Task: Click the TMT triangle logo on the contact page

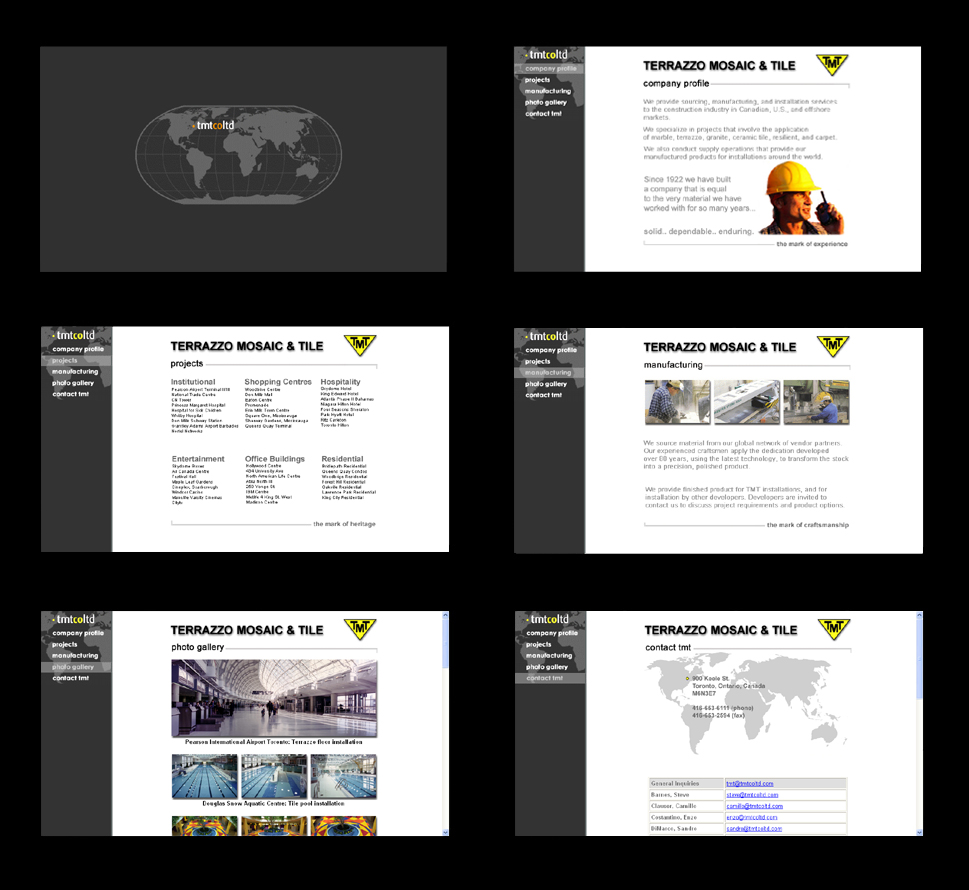Action: [x=833, y=628]
